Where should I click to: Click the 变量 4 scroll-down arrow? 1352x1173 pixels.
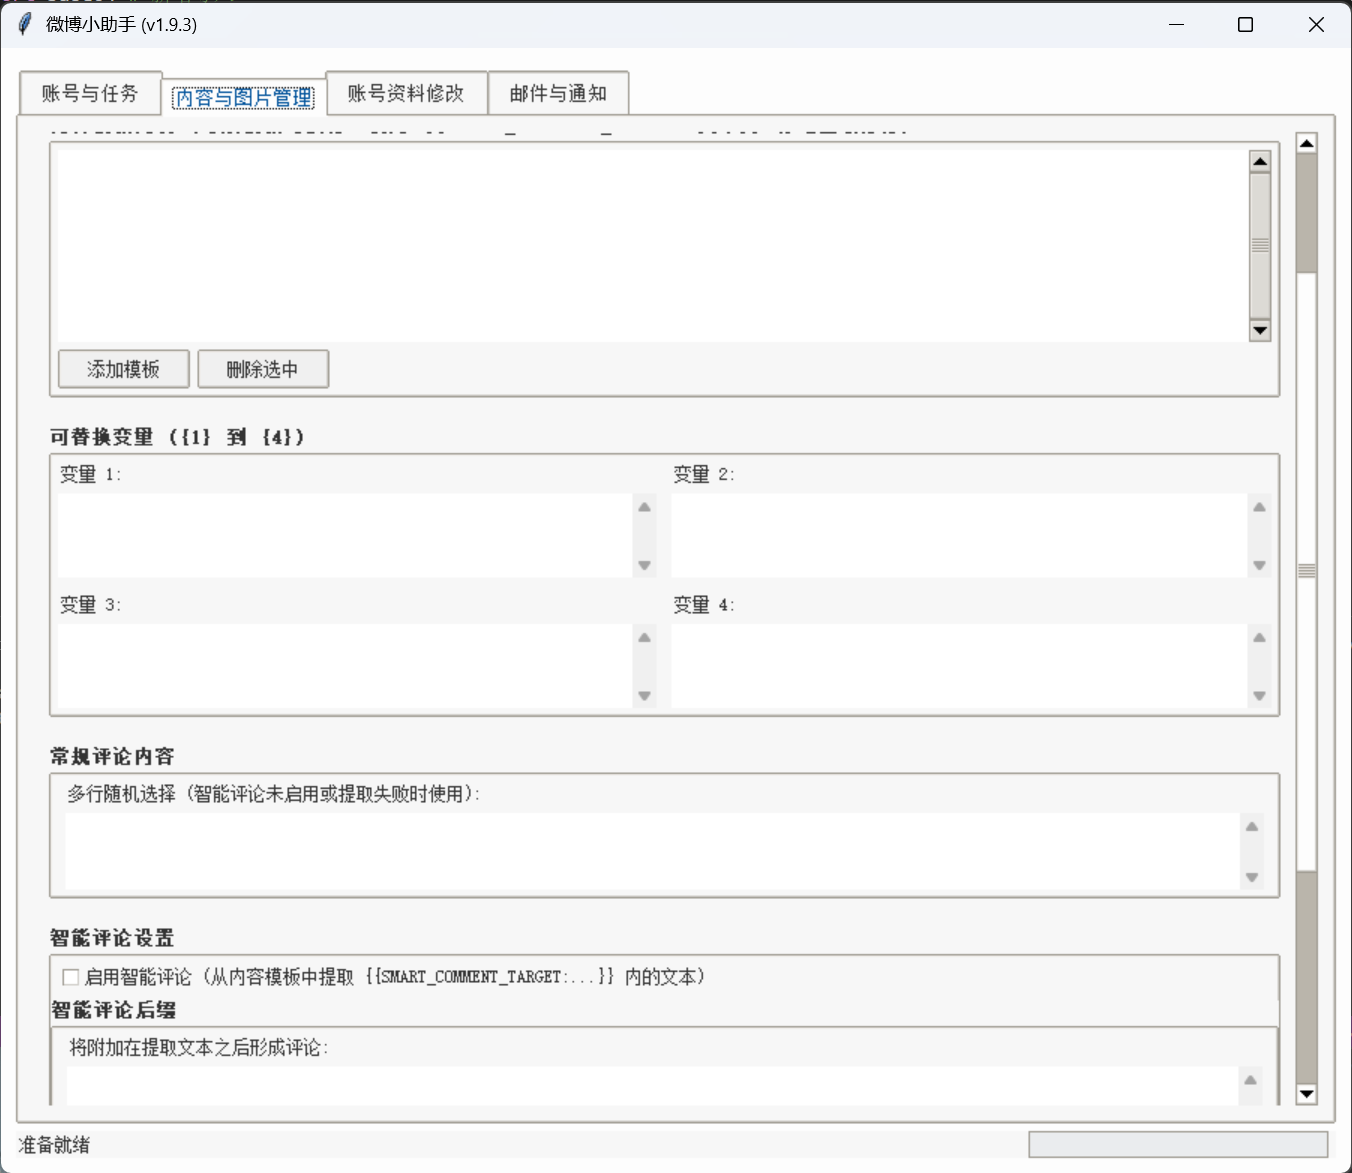[x=1259, y=695]
